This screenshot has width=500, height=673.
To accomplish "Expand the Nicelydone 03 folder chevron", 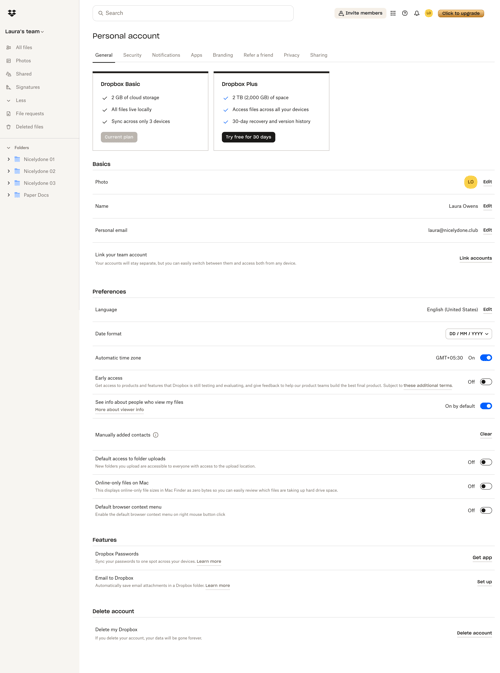I will [9, 183].
